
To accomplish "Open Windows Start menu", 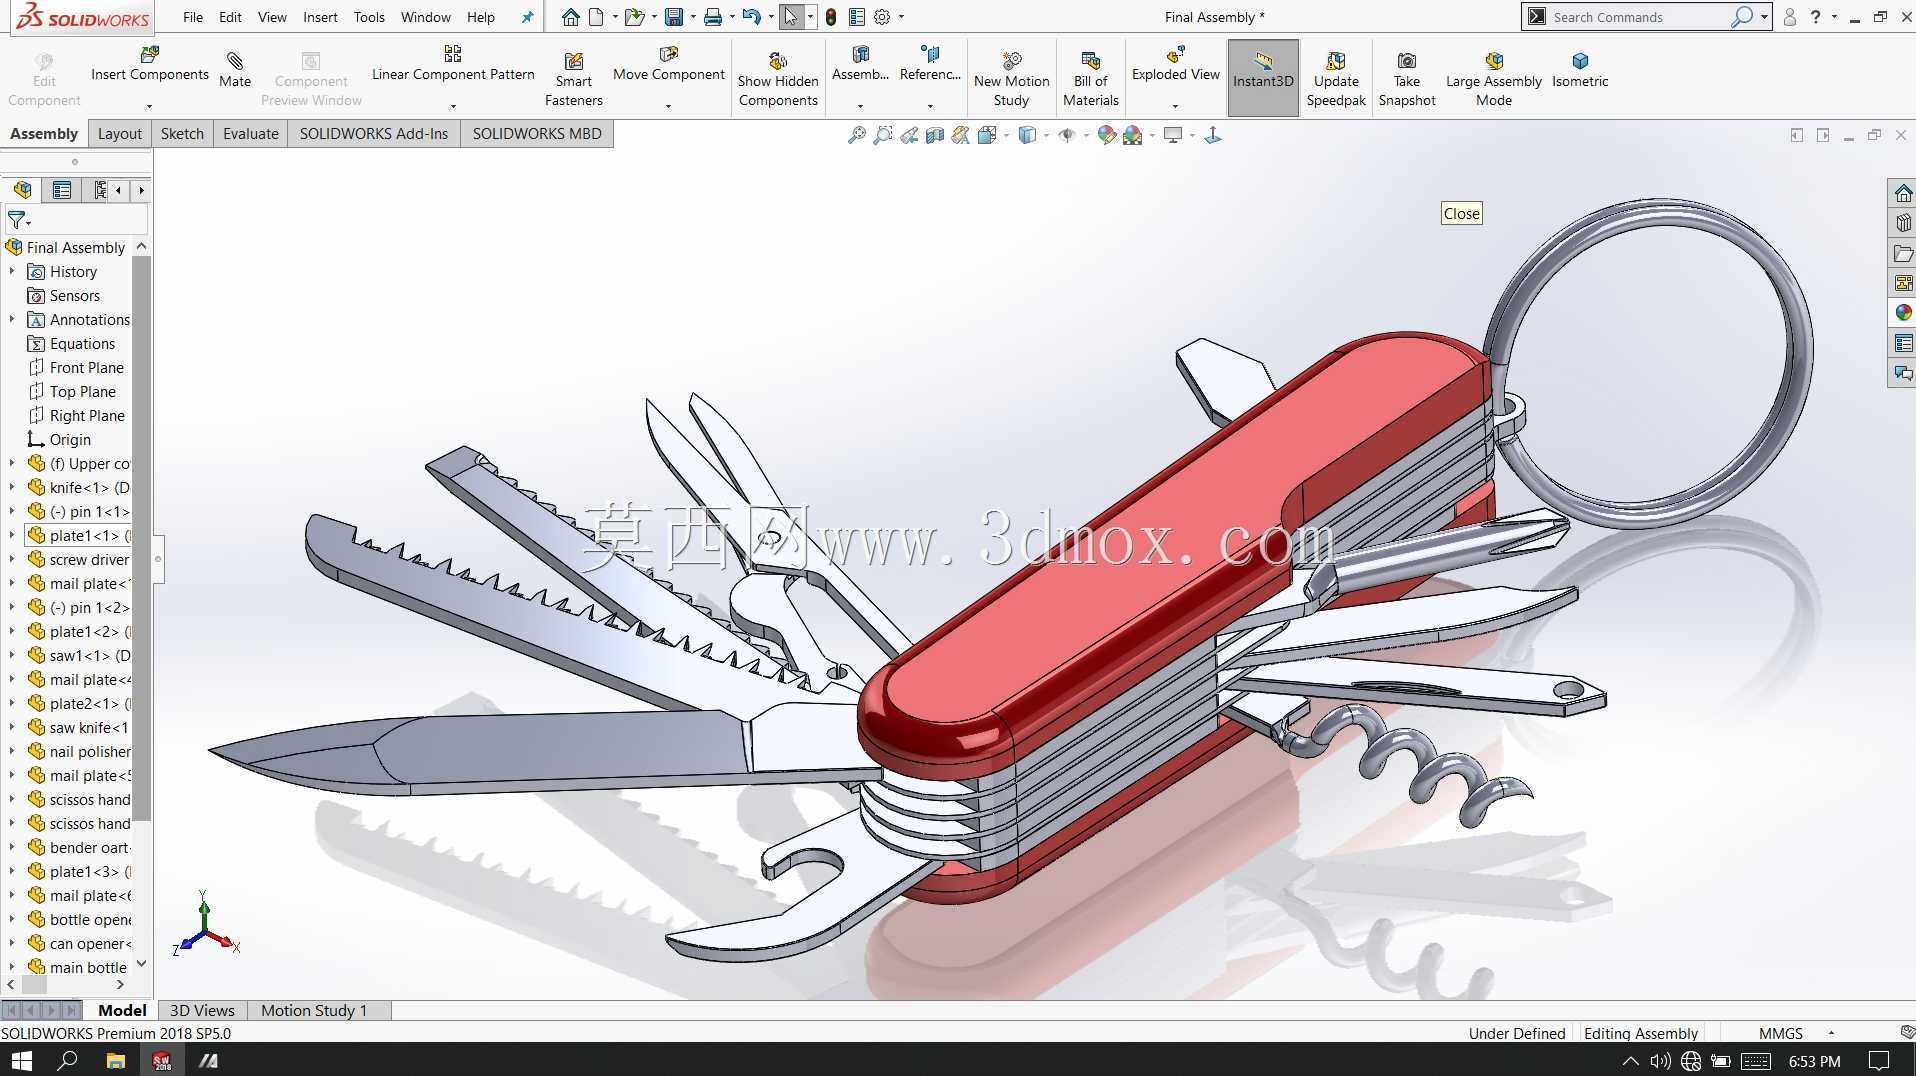I will pos(21,1060).
